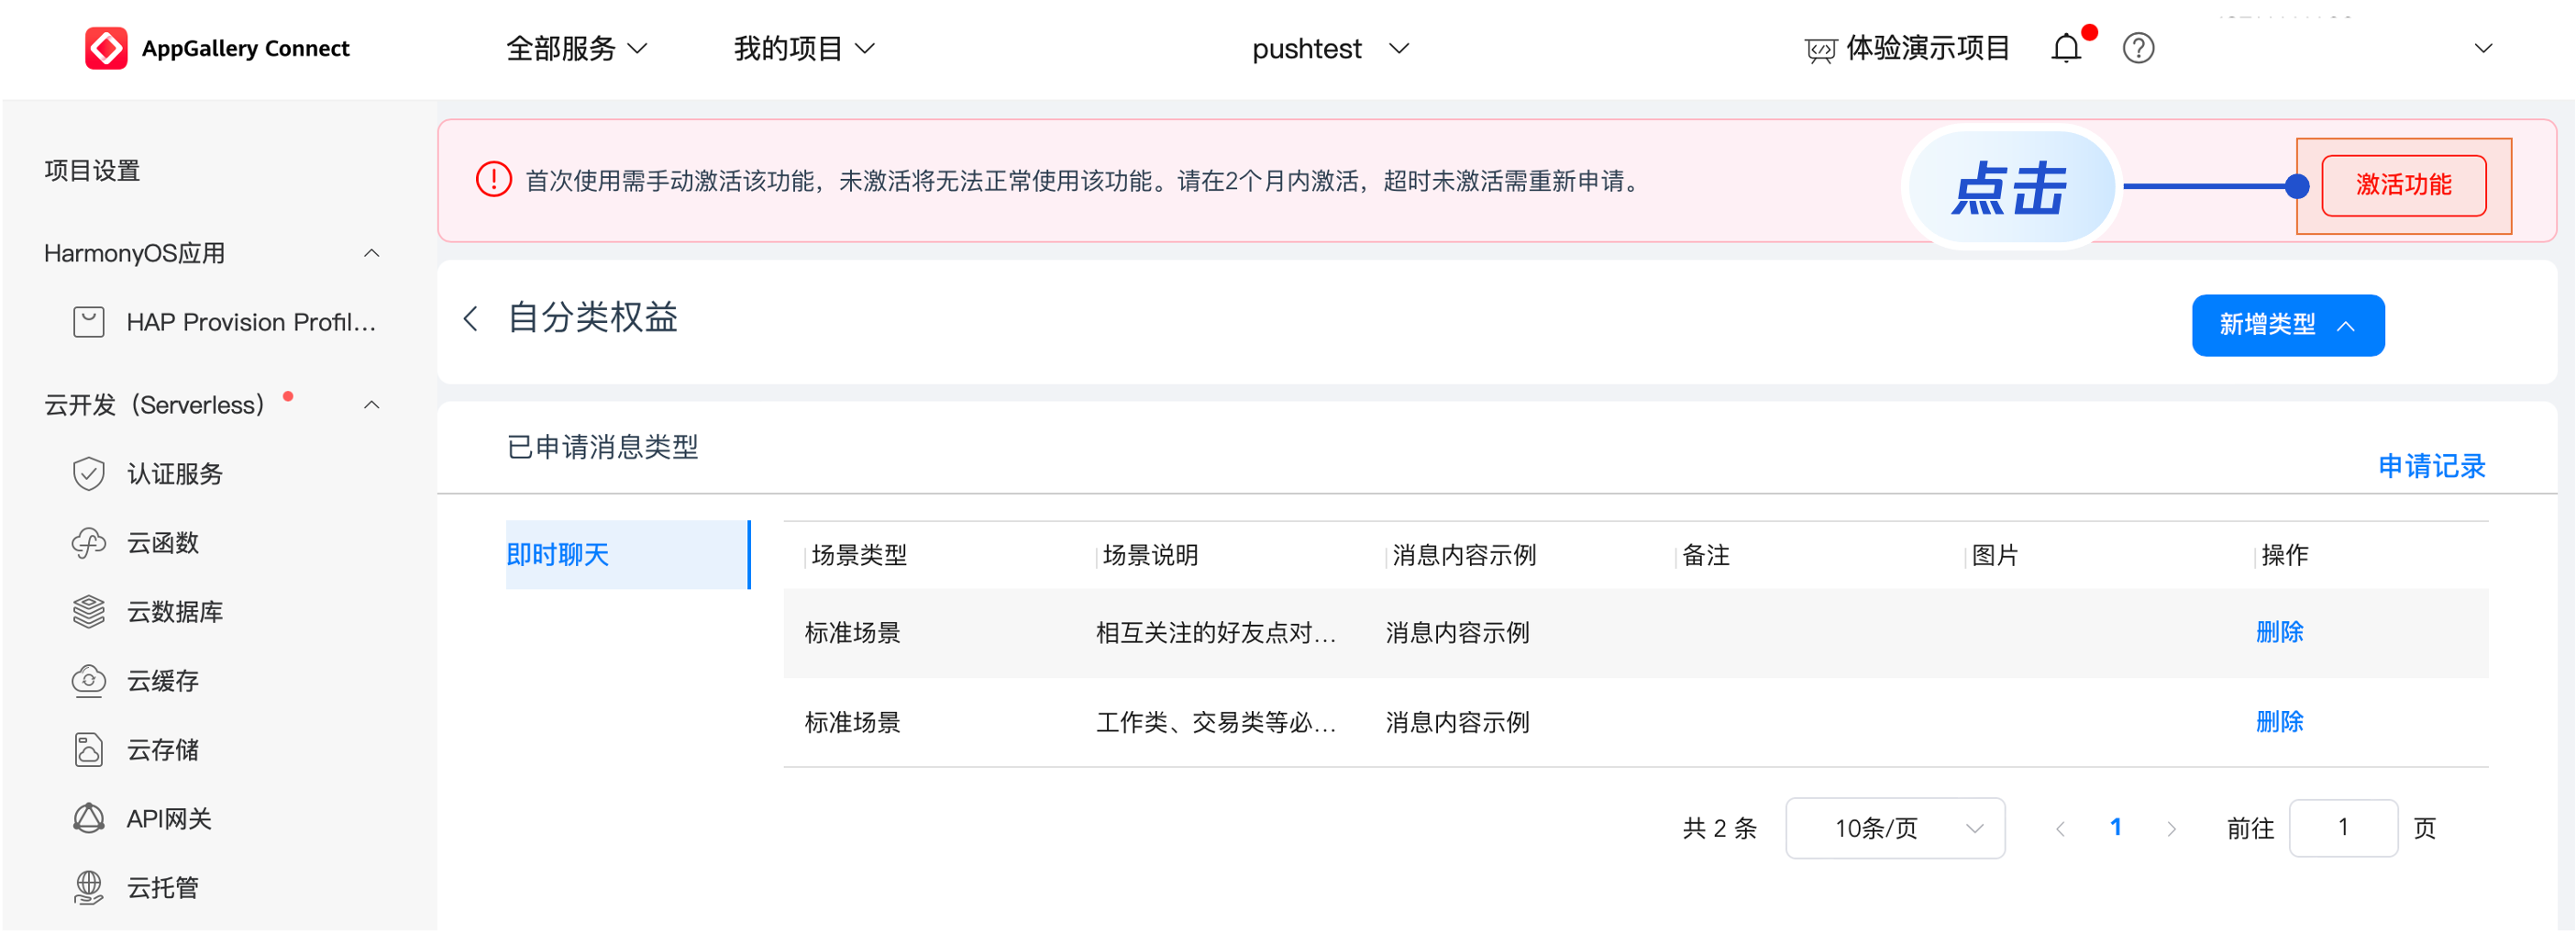The image size is (2576, 933).
Task: Click the 消息内容示例 column header
Action: click(1464, 555)
